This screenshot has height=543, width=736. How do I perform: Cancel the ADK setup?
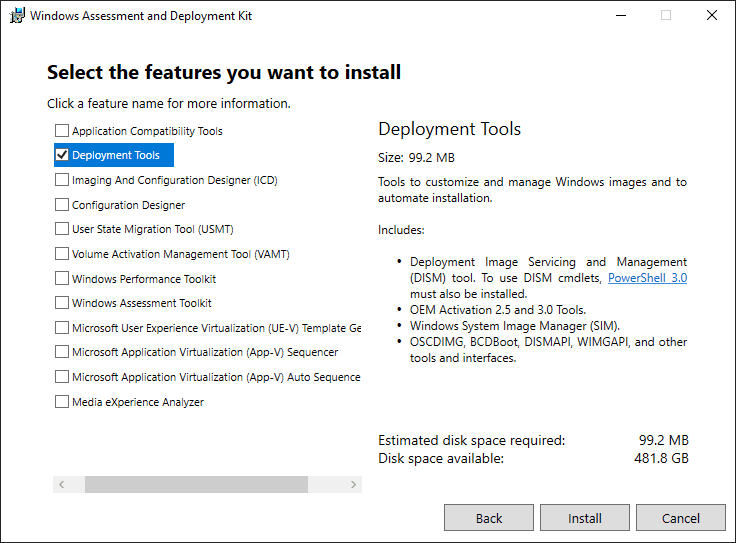click(681, 518)
